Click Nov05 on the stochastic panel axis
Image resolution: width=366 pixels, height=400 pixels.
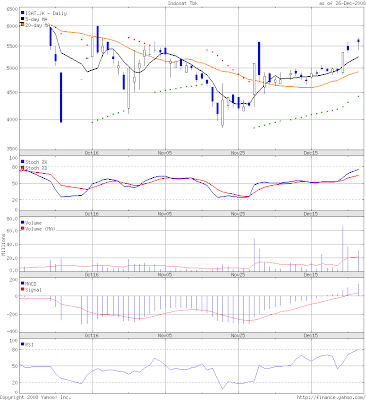click(x=165, y=214)
